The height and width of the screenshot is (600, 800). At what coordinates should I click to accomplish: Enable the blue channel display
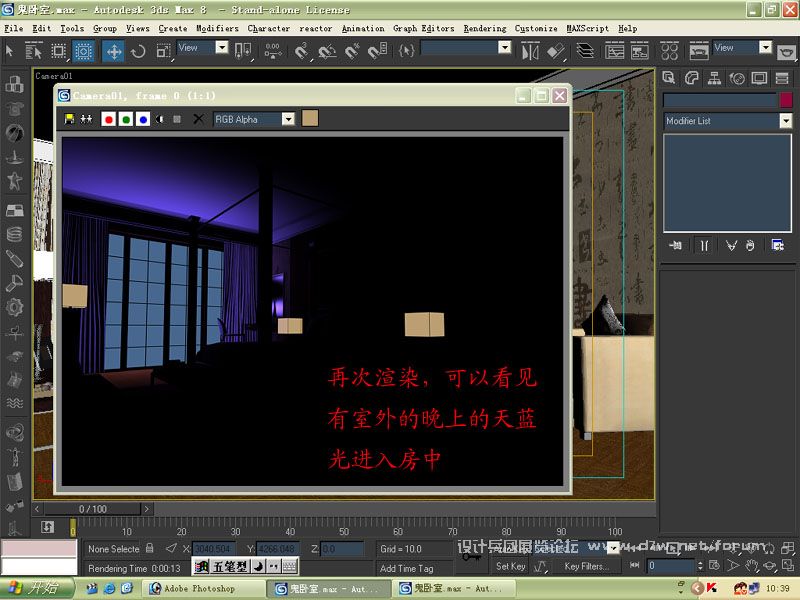[143, 119]
